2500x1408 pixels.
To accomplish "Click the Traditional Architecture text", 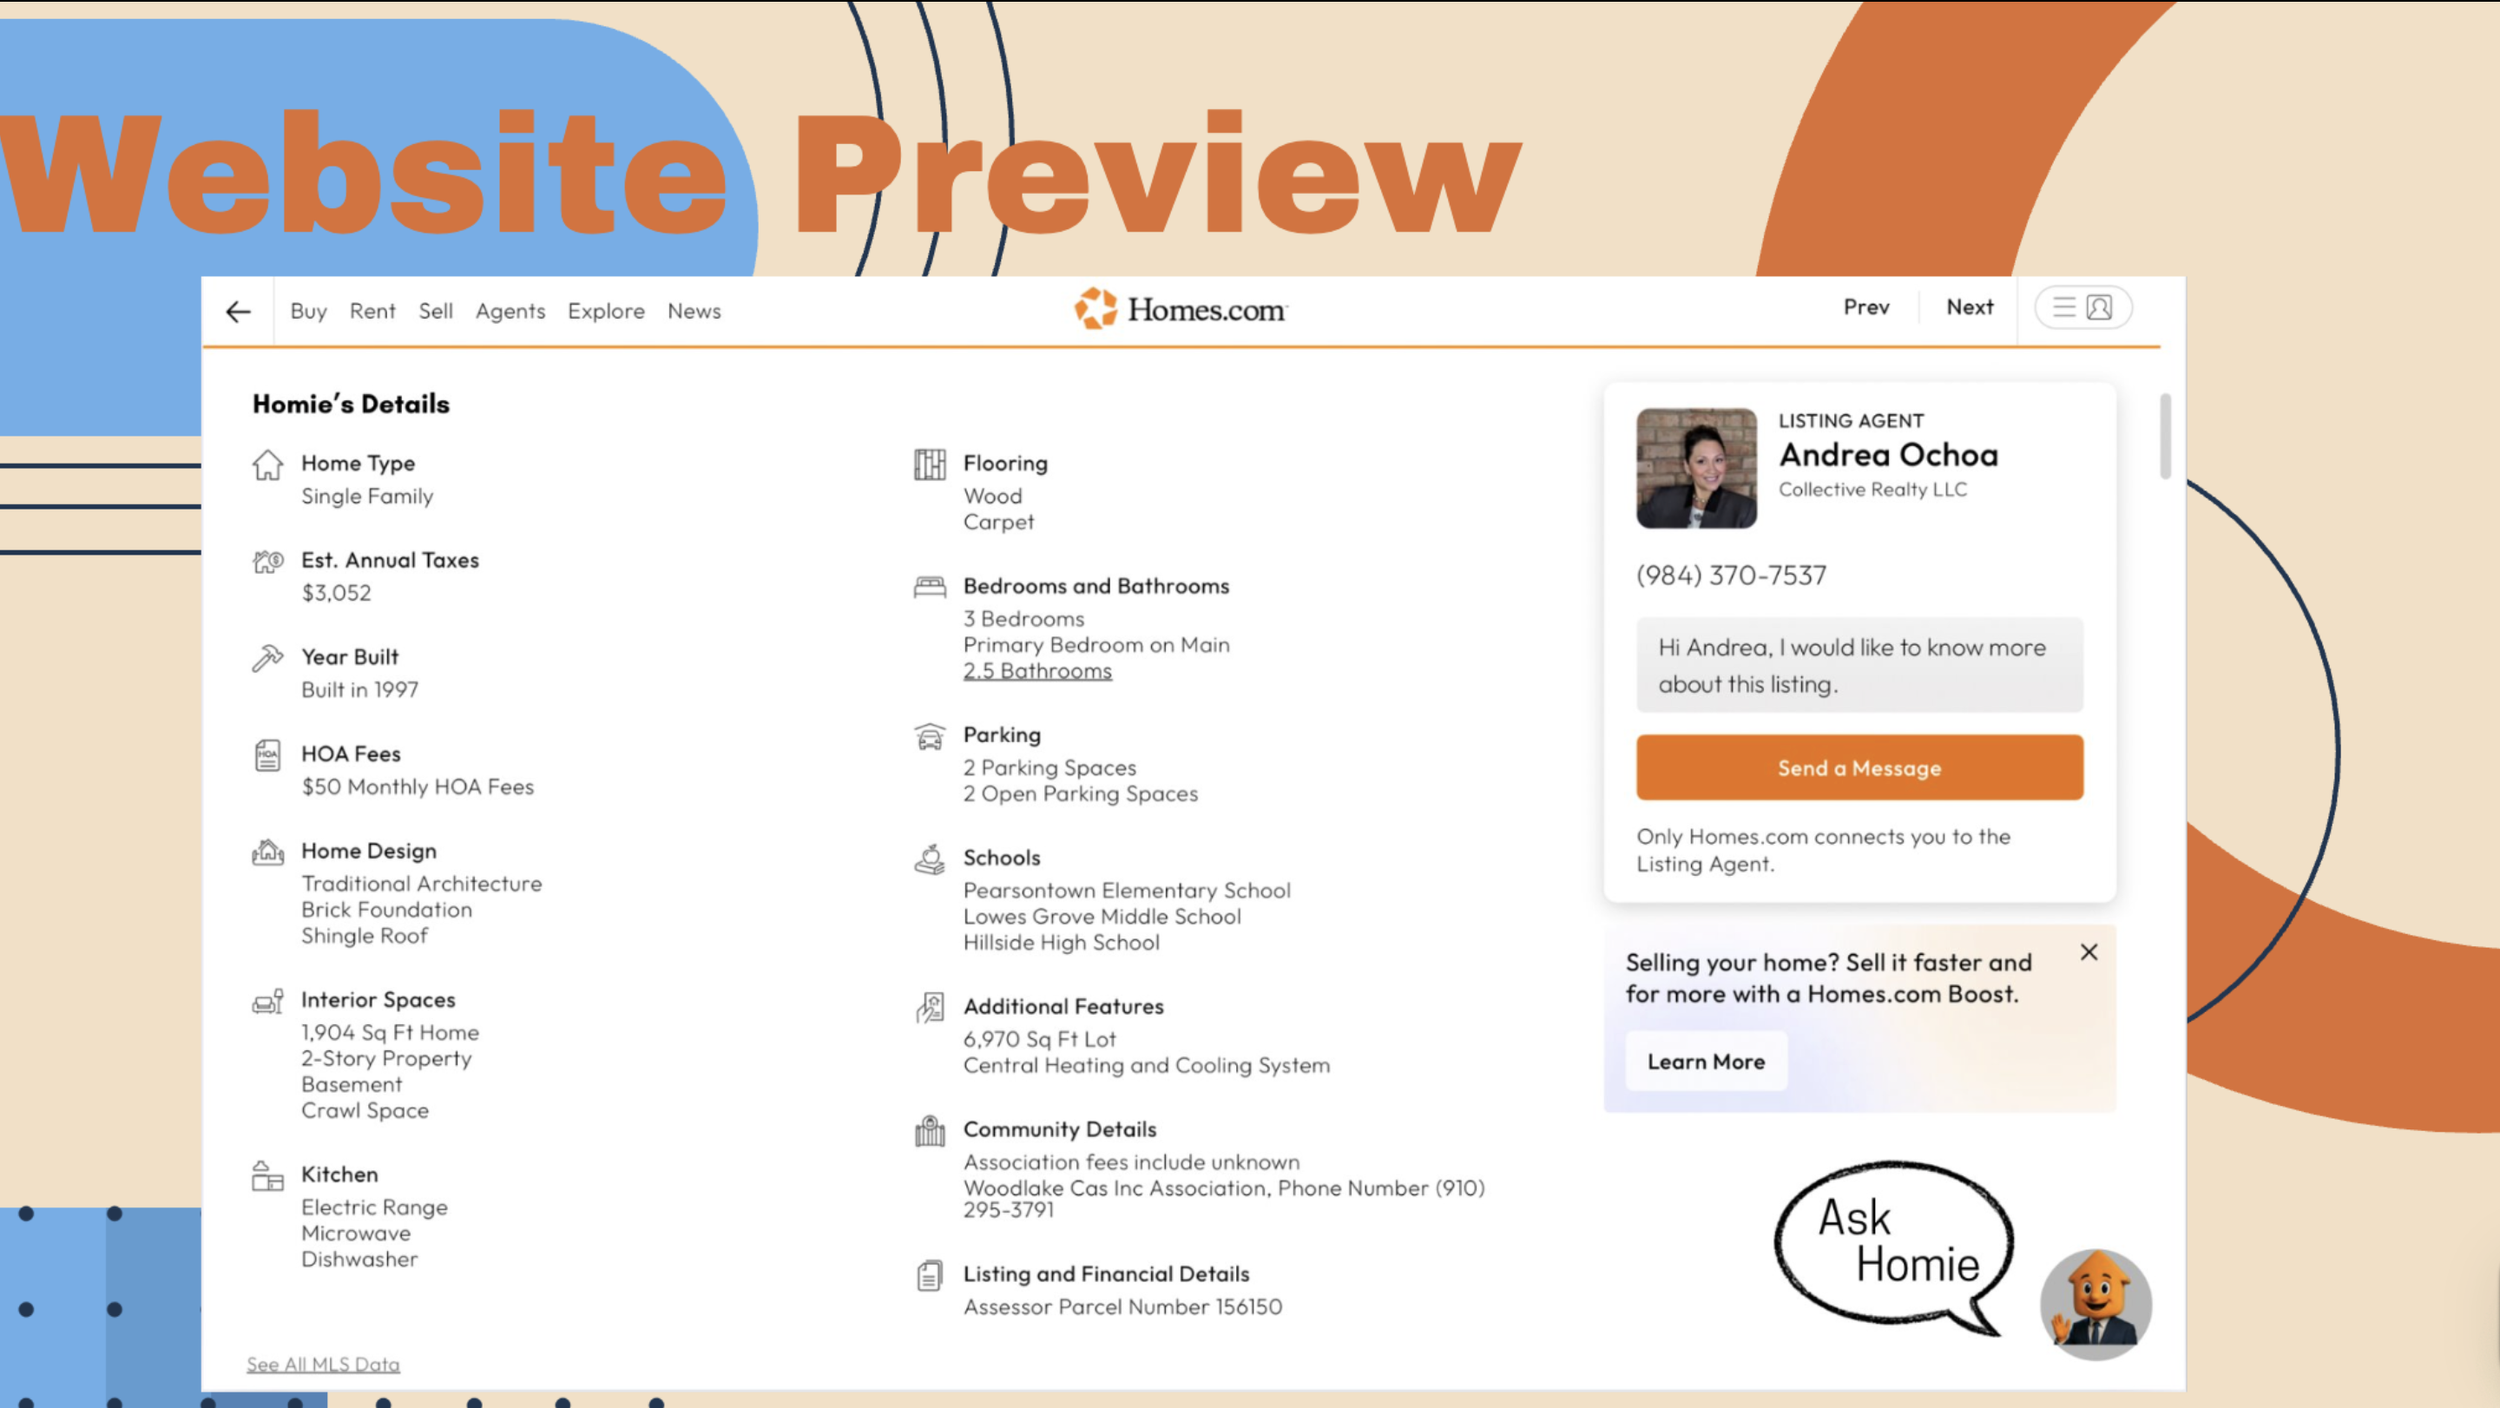I will (421, 884).
